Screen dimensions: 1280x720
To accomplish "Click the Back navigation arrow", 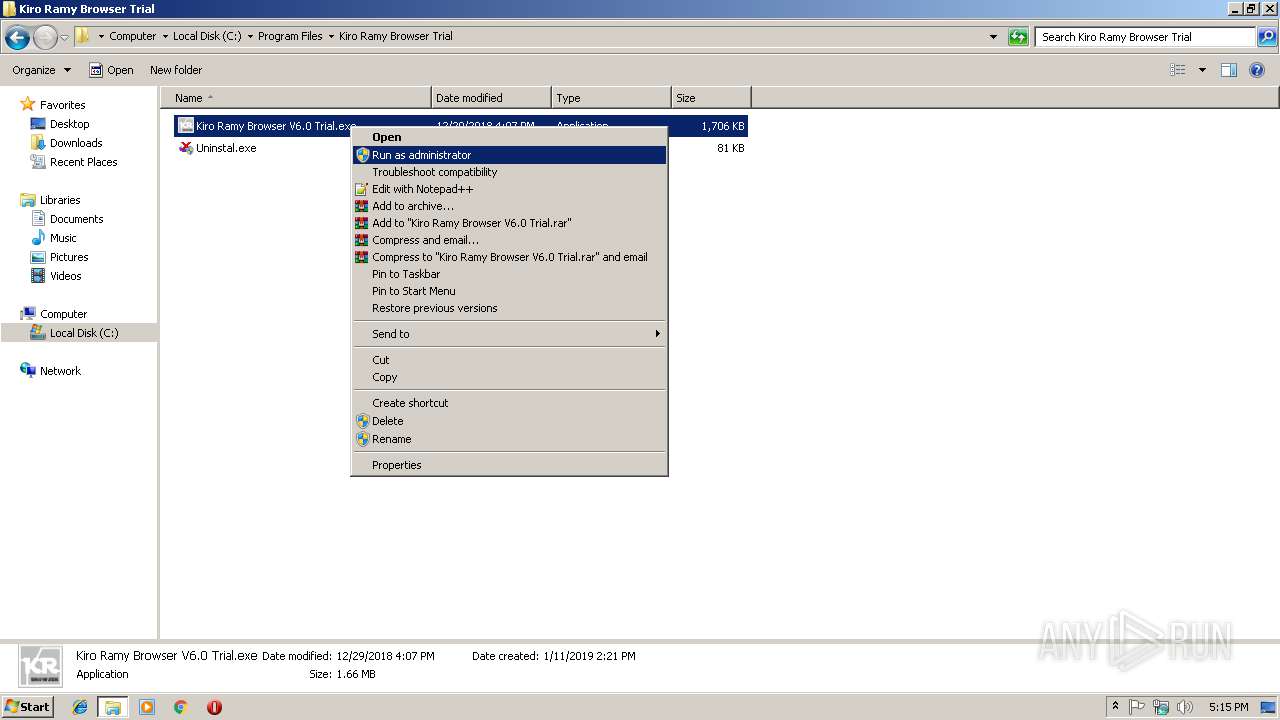I will [17, 38].
